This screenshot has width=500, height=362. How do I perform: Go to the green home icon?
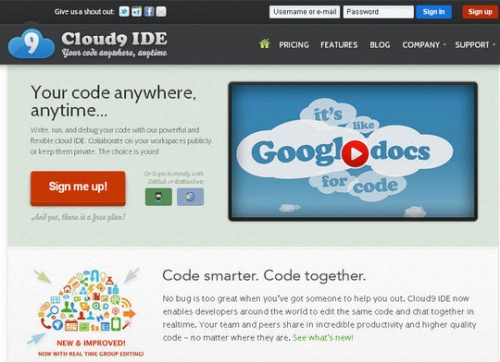point(264,44)
